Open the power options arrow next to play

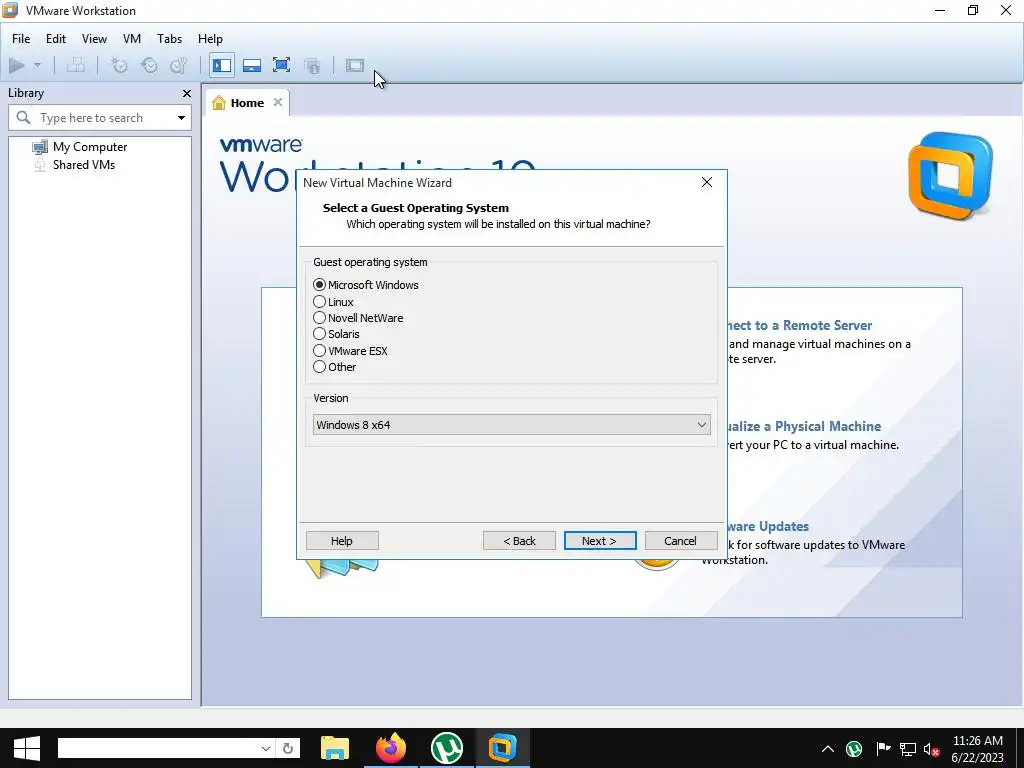pyautogui.click(x=37, y=65)
